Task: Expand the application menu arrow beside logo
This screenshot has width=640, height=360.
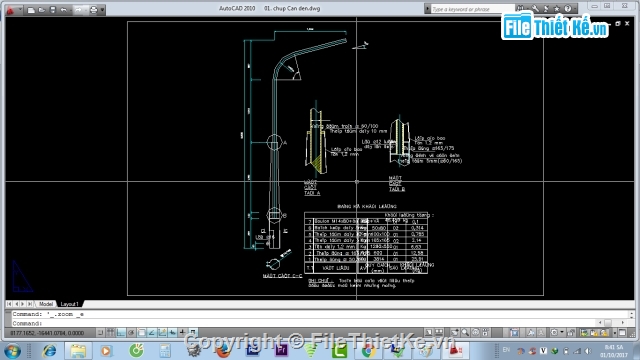Action: point(20,9)
